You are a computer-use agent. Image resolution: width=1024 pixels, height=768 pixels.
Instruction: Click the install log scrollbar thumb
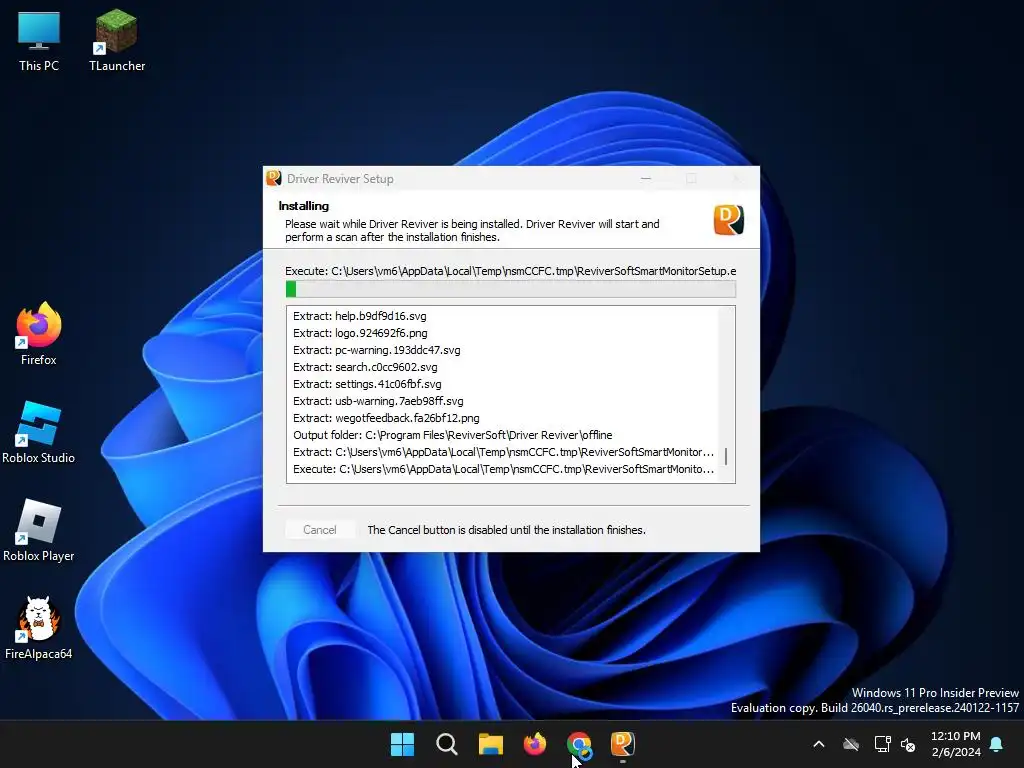click(x=726, y=456)
